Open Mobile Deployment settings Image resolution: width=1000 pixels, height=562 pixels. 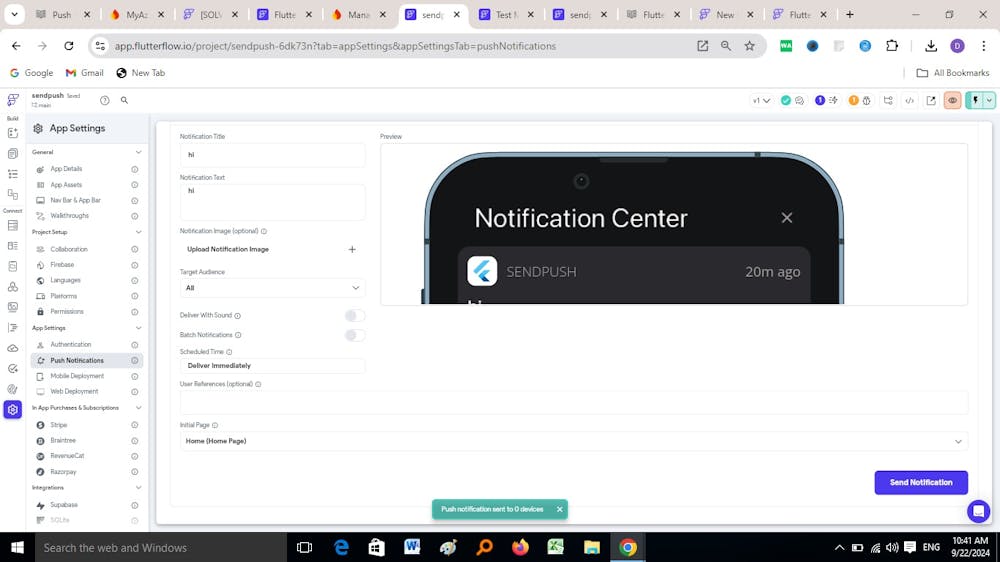pos(77,376)
